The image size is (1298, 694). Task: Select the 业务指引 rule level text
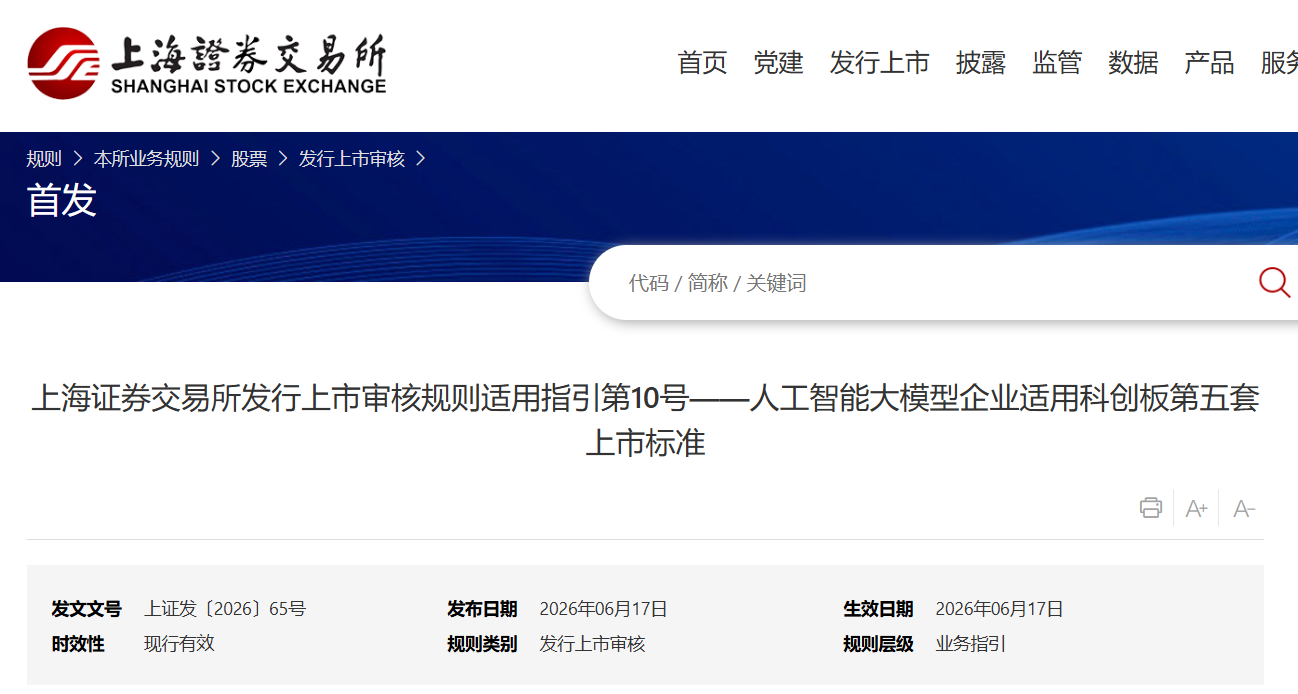970,644
